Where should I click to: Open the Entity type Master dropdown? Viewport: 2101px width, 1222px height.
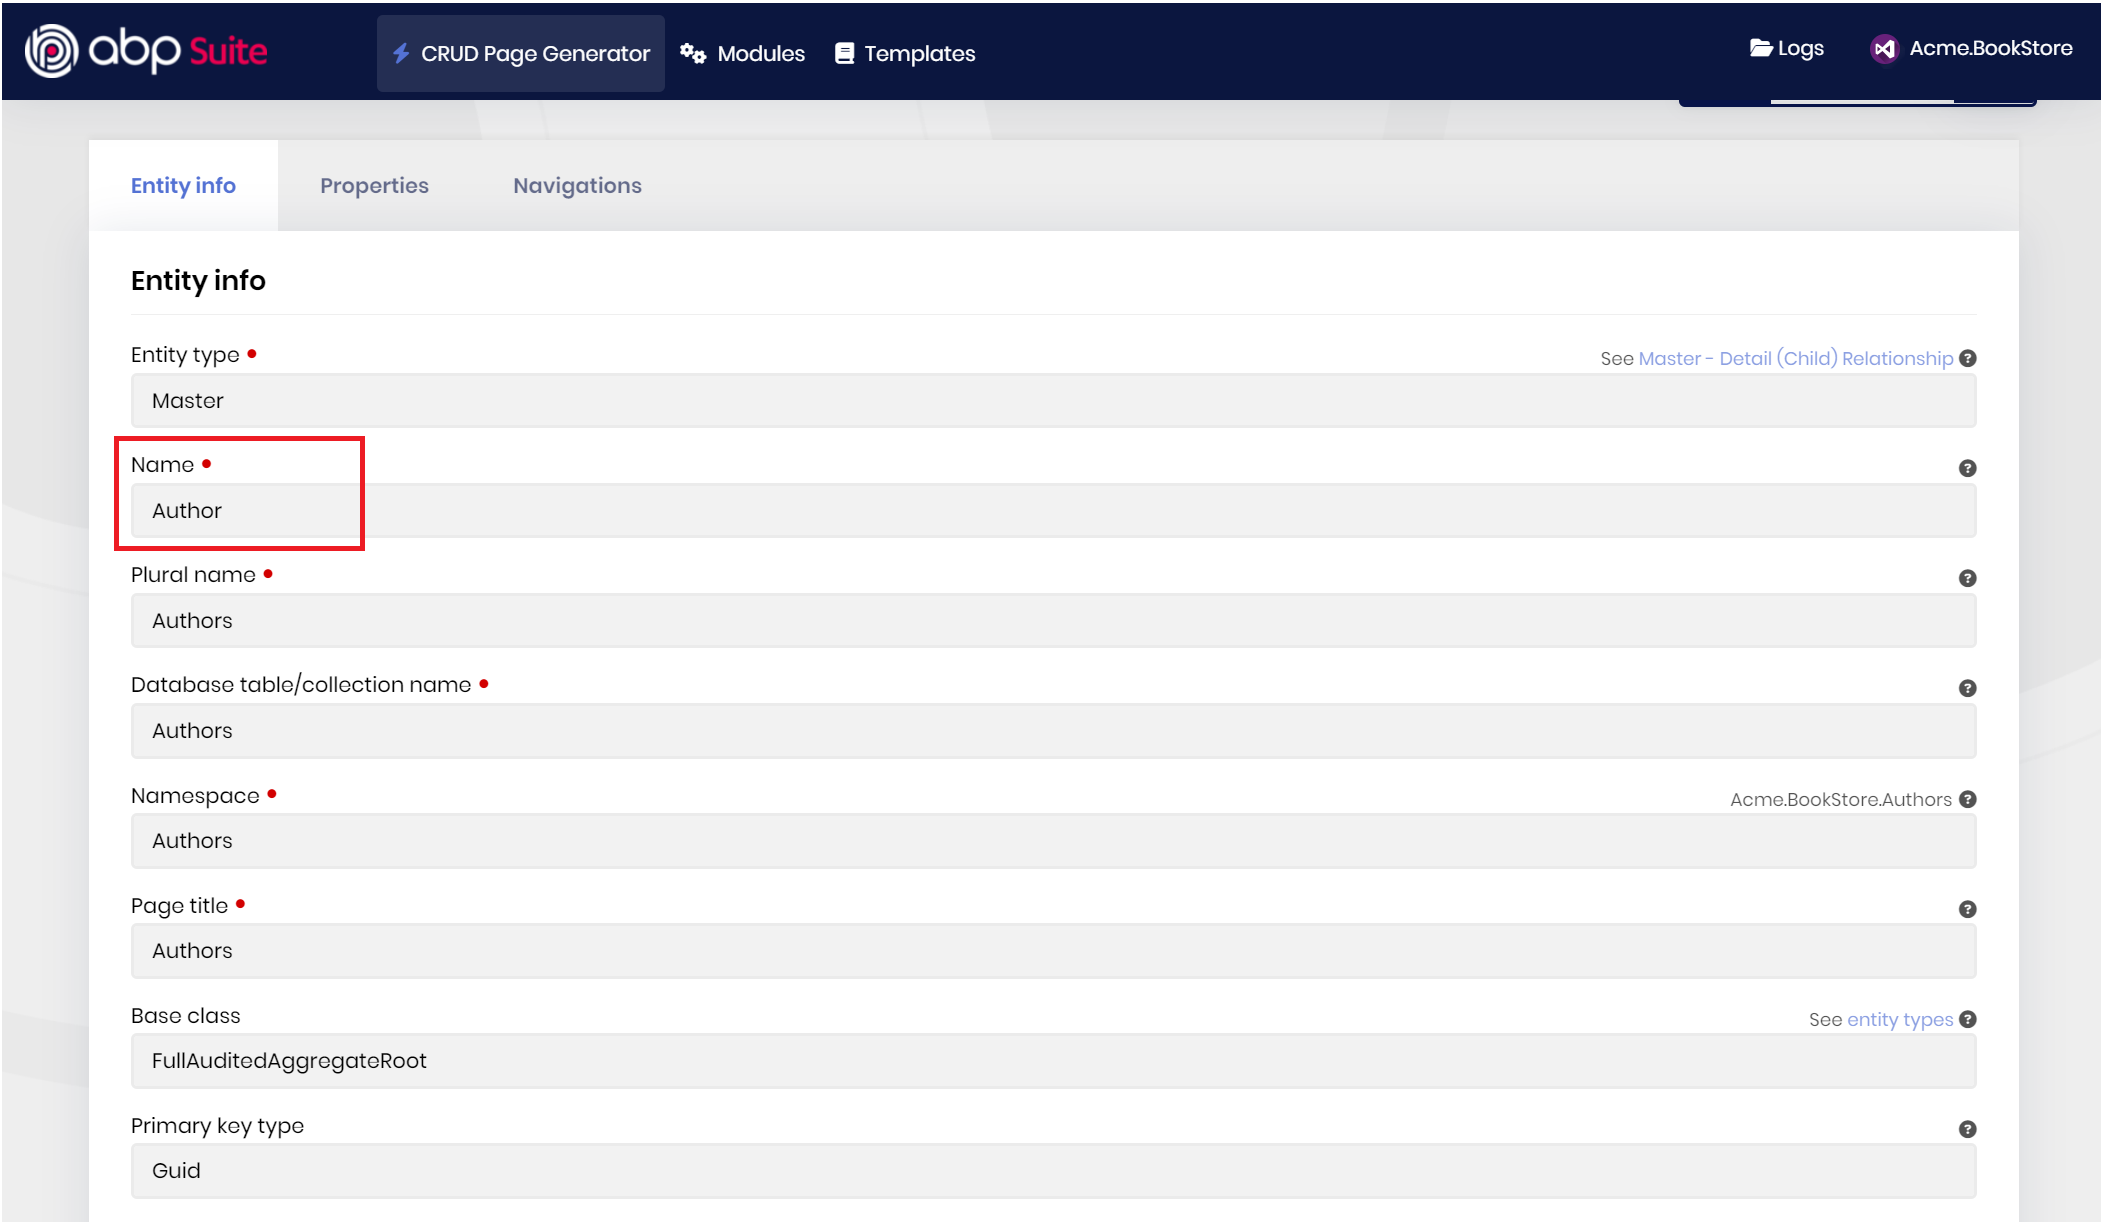1052,401
